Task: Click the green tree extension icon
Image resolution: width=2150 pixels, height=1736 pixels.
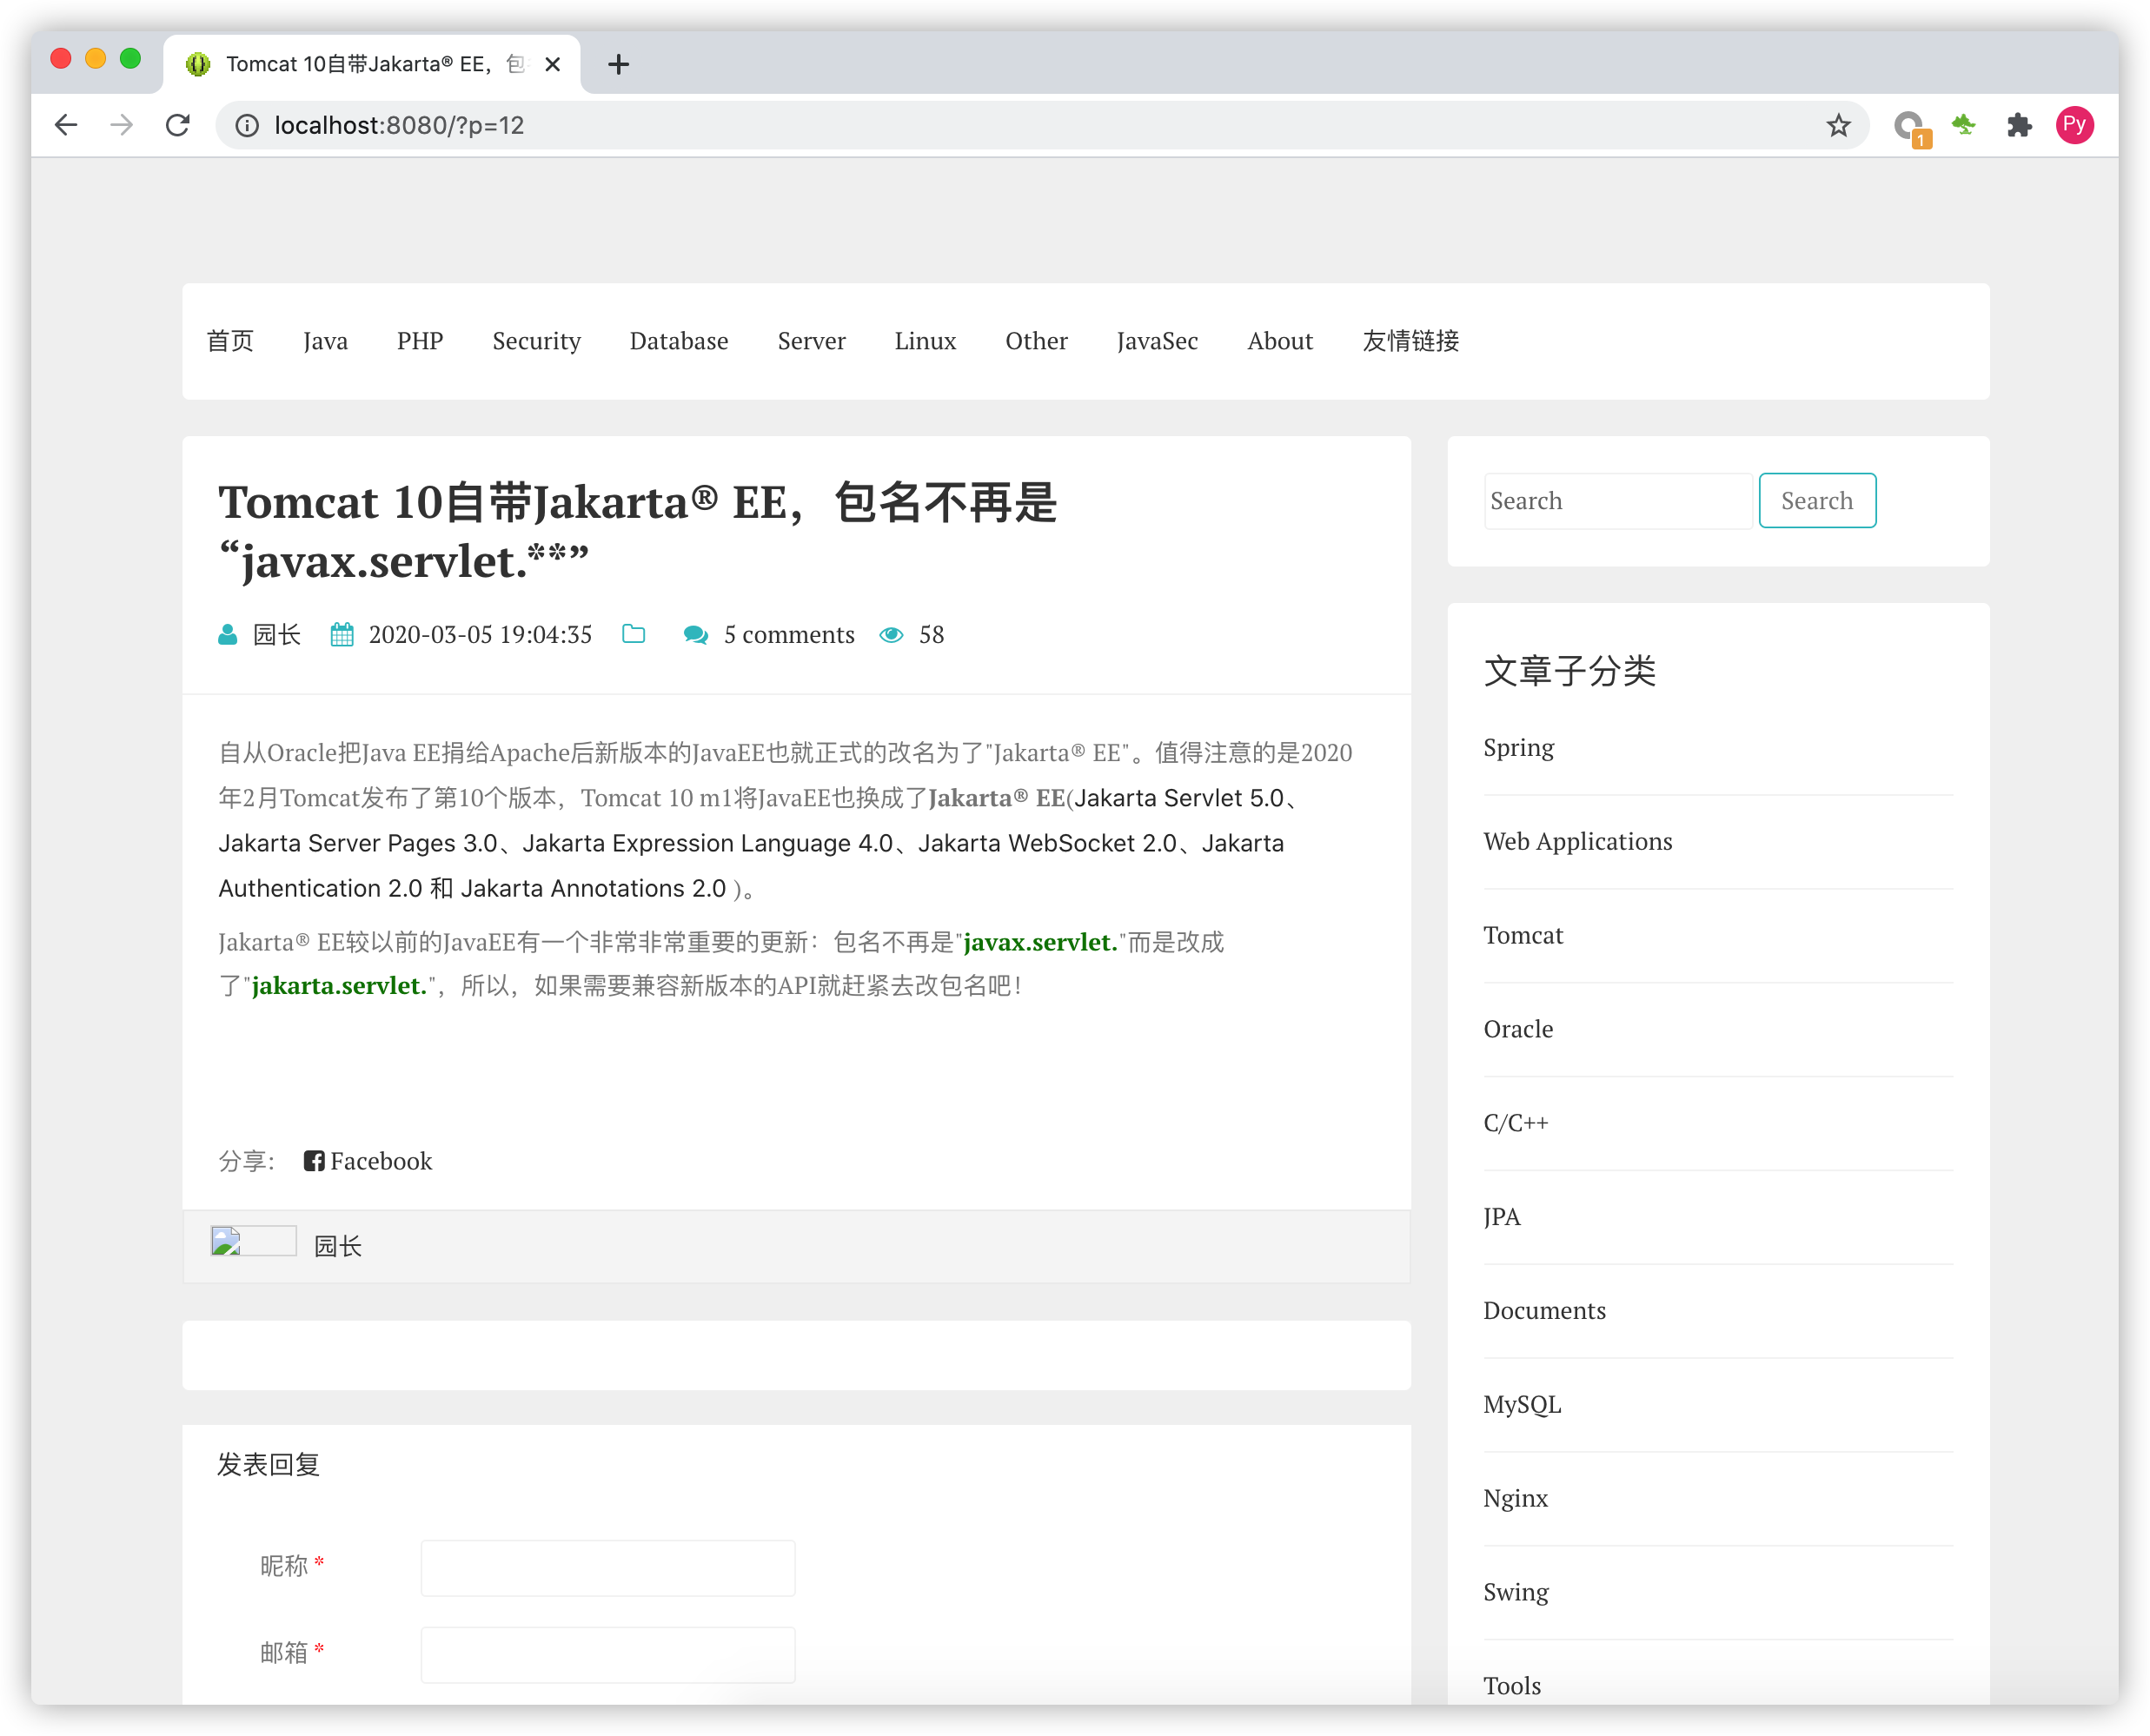Action: coord(1964,125)
